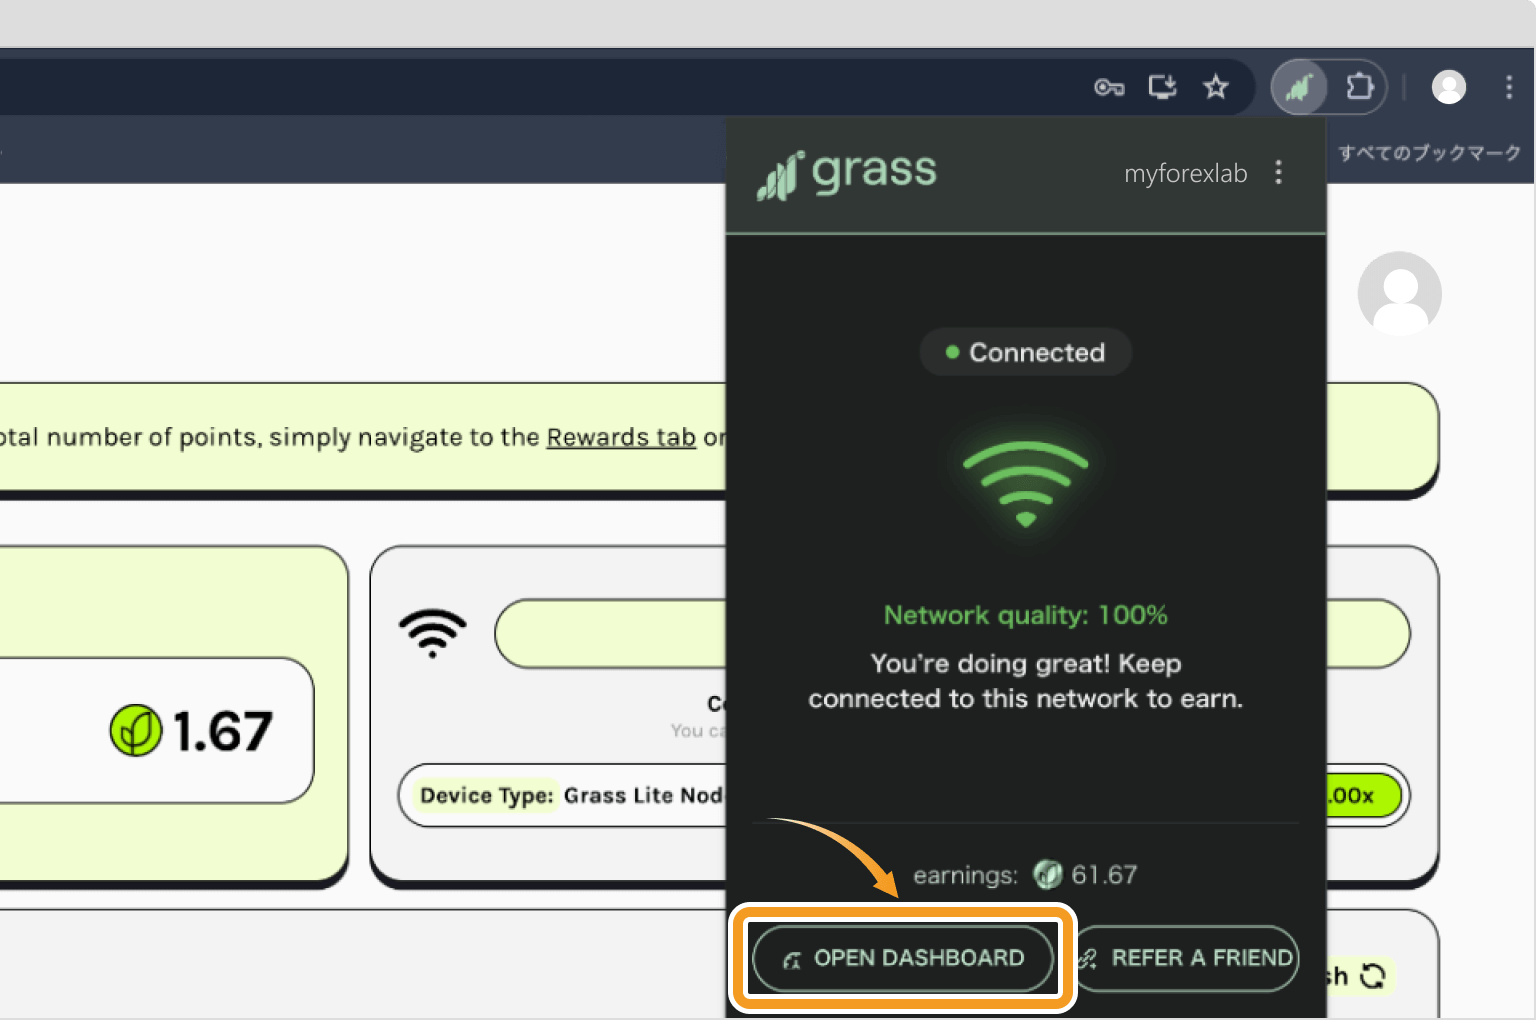The image size is (1536, 1020).
Task: Click the black Wi-Fi icon on dashboard card
Action: [x=432, y=632]
